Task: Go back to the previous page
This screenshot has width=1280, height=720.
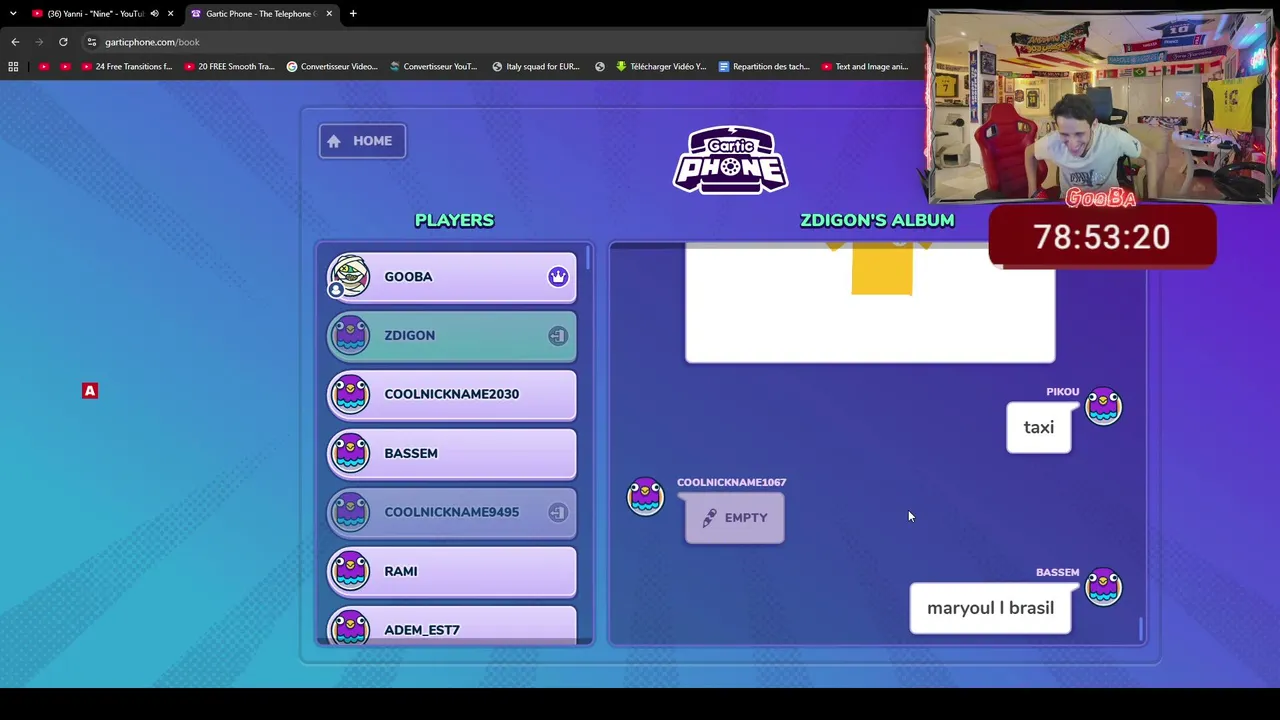Action: [15, 42]
